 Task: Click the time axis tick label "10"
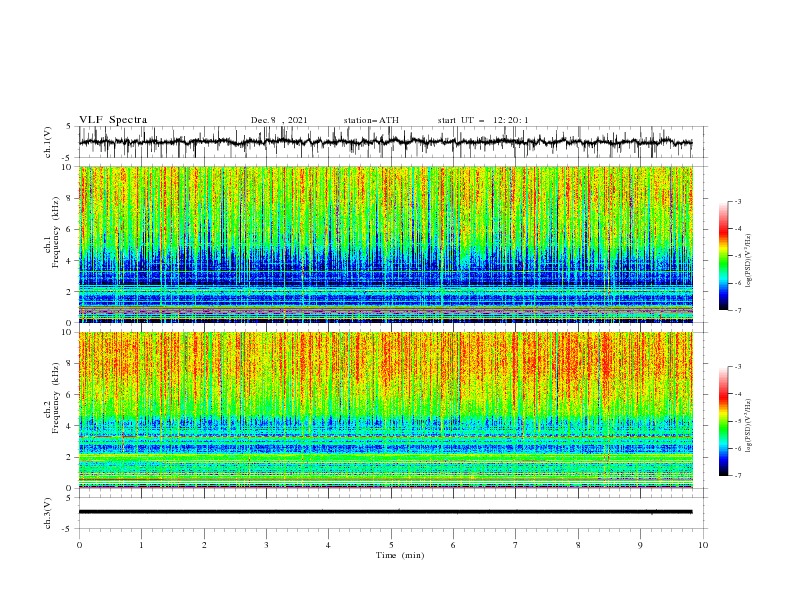coord(703,545)
